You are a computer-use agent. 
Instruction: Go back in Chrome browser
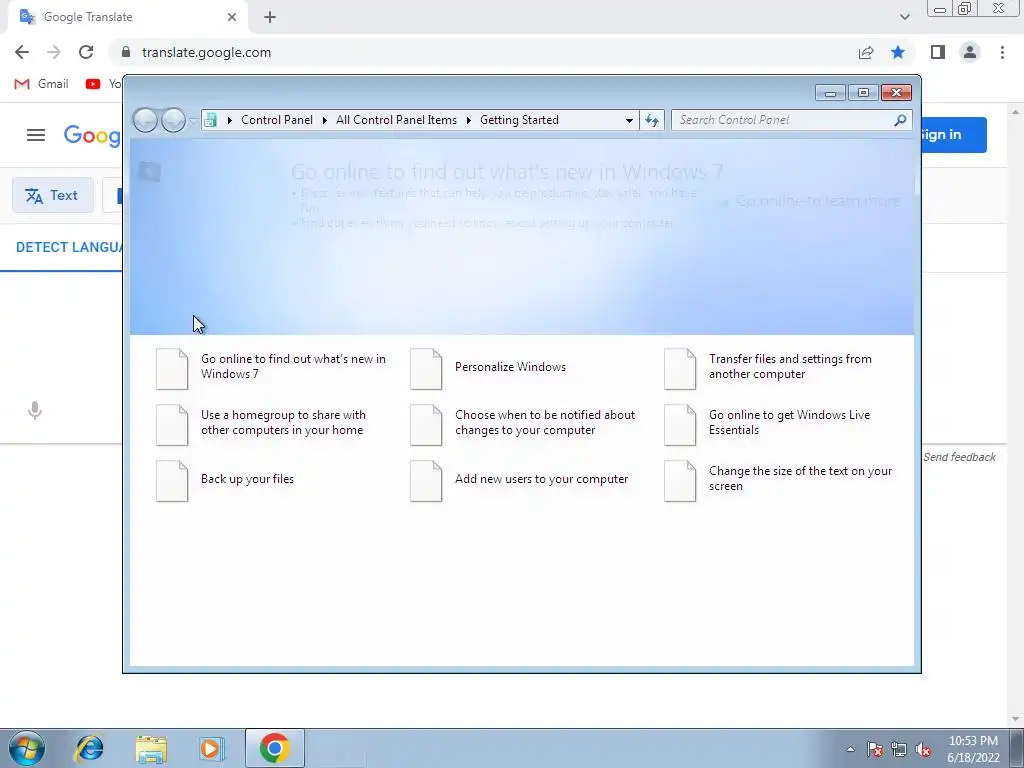[x=22, y=52]
